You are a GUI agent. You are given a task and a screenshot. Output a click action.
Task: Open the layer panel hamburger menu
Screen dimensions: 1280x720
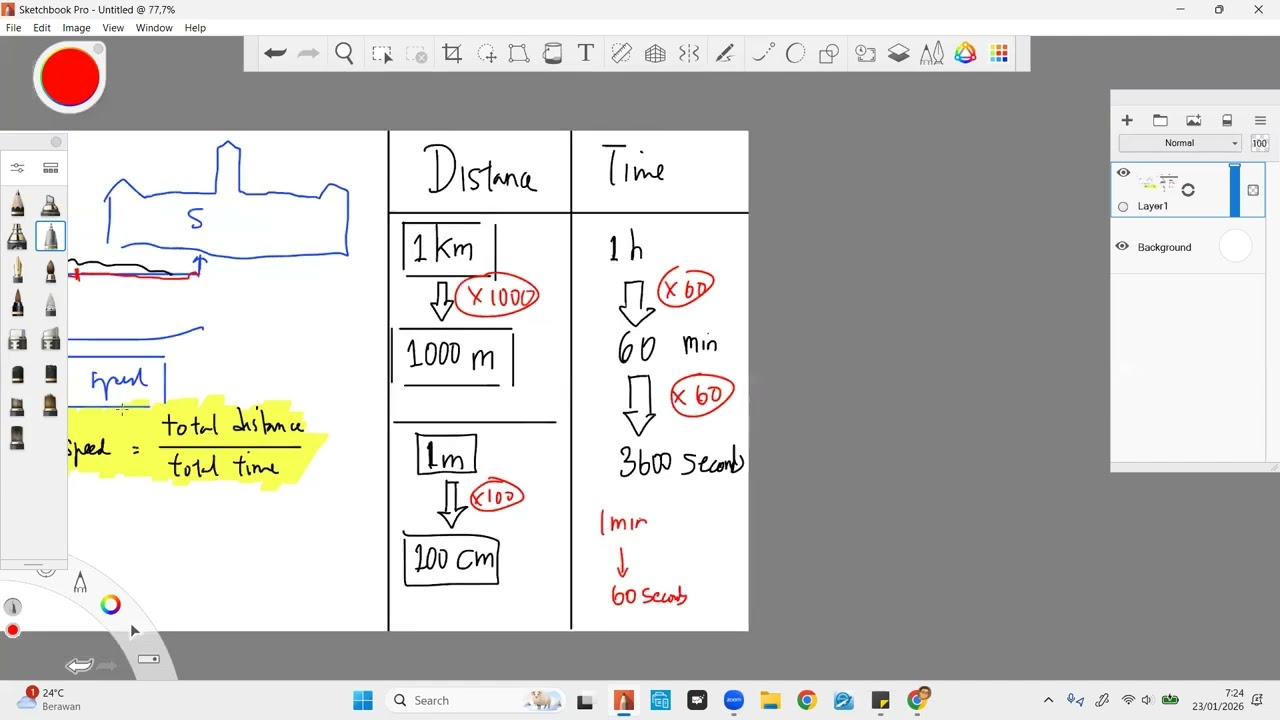tap(1260, 120)
